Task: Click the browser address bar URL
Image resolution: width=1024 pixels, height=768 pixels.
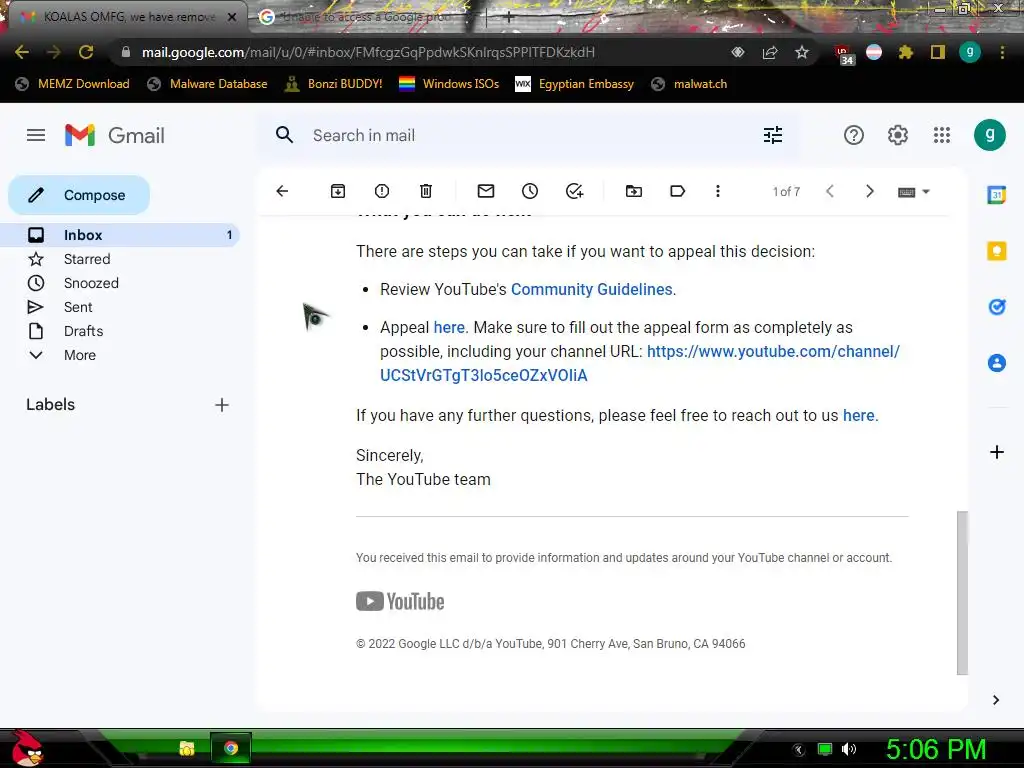Action: pyautogui.click(x=368, y=52)
